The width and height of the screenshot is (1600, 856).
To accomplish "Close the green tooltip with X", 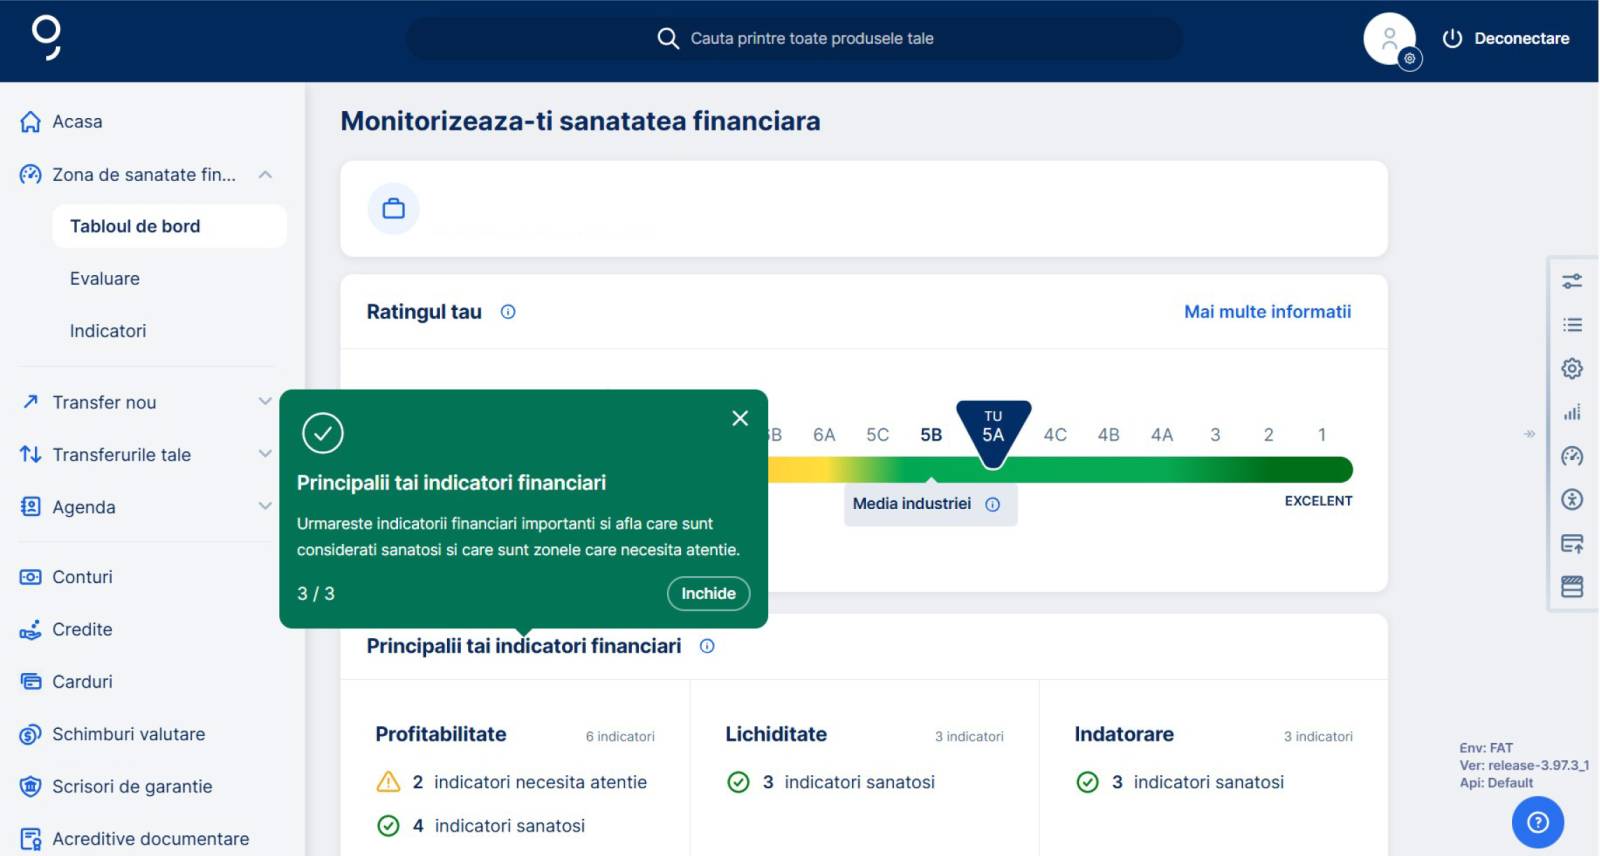I will (x=740, y=418).
